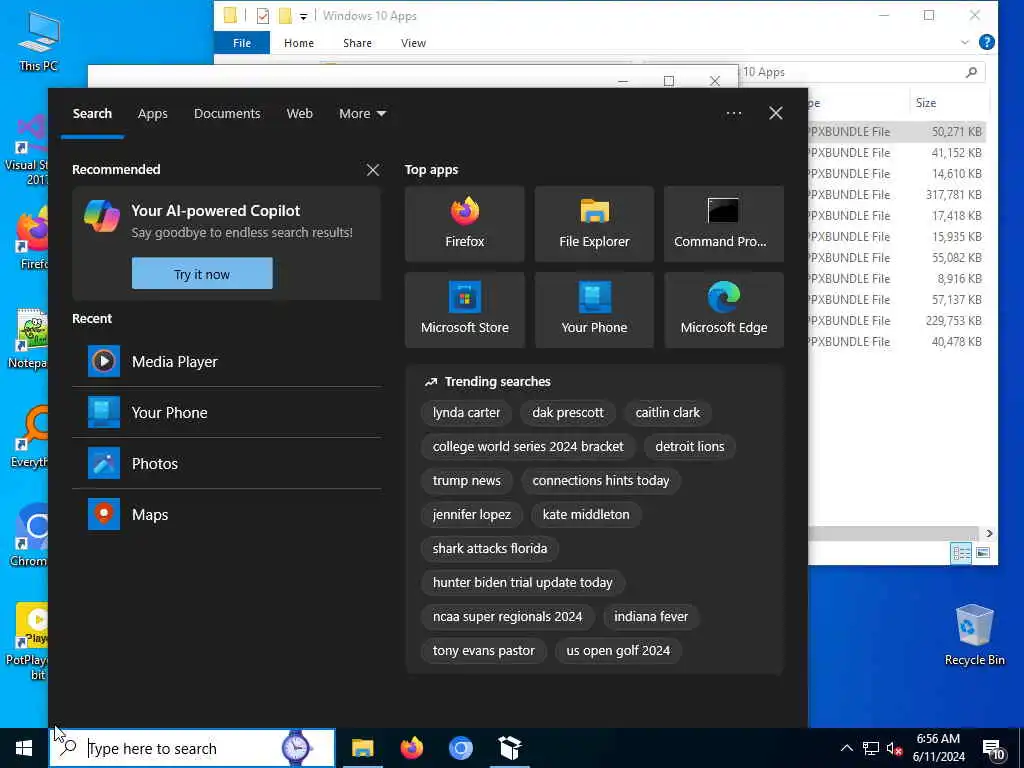Open Photos from Recent list
Image resolution: width=1024 pixels, height=768 pixels.
tap(227, 463)
